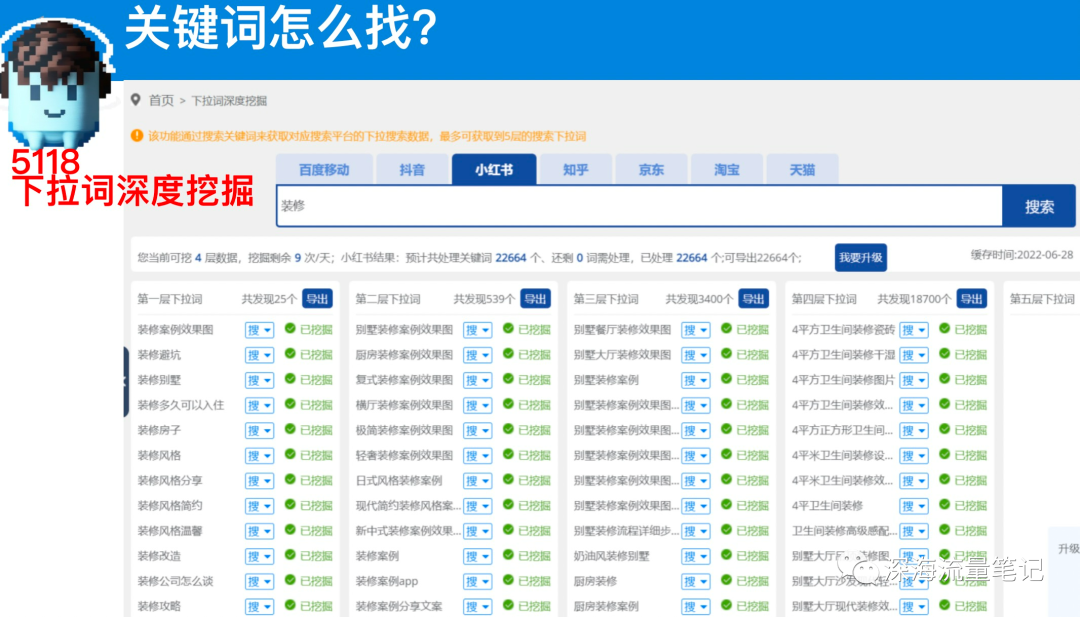Open the 搜 dropdown for 装修风格温馨
Image resolution: width=1080 pixels, height=617 pixels.
pos(259,531)
